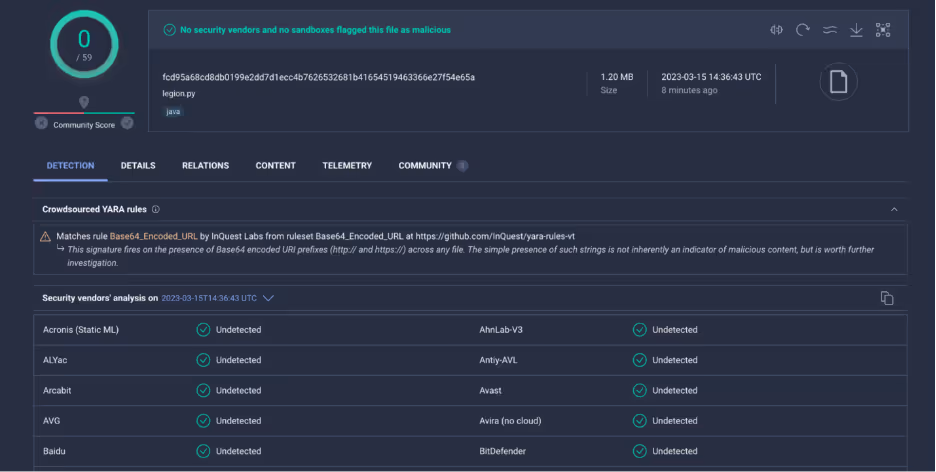Click the file hash string
The image size is (936, 472).
pos(319,77)
